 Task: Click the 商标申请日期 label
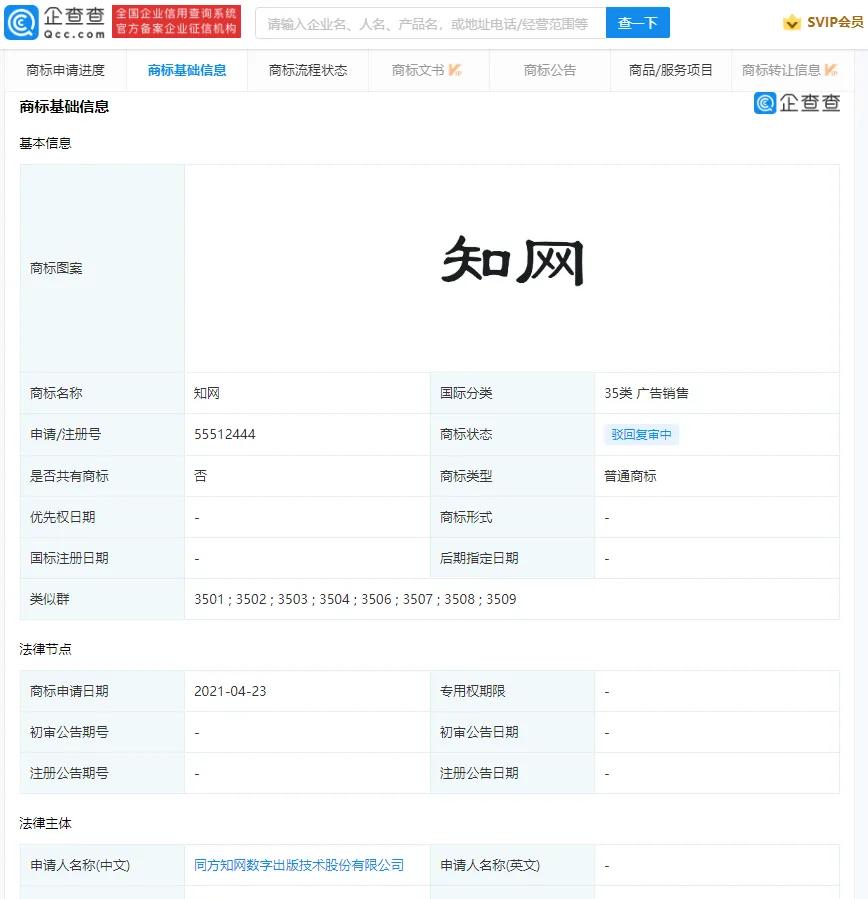coord(69,691)
